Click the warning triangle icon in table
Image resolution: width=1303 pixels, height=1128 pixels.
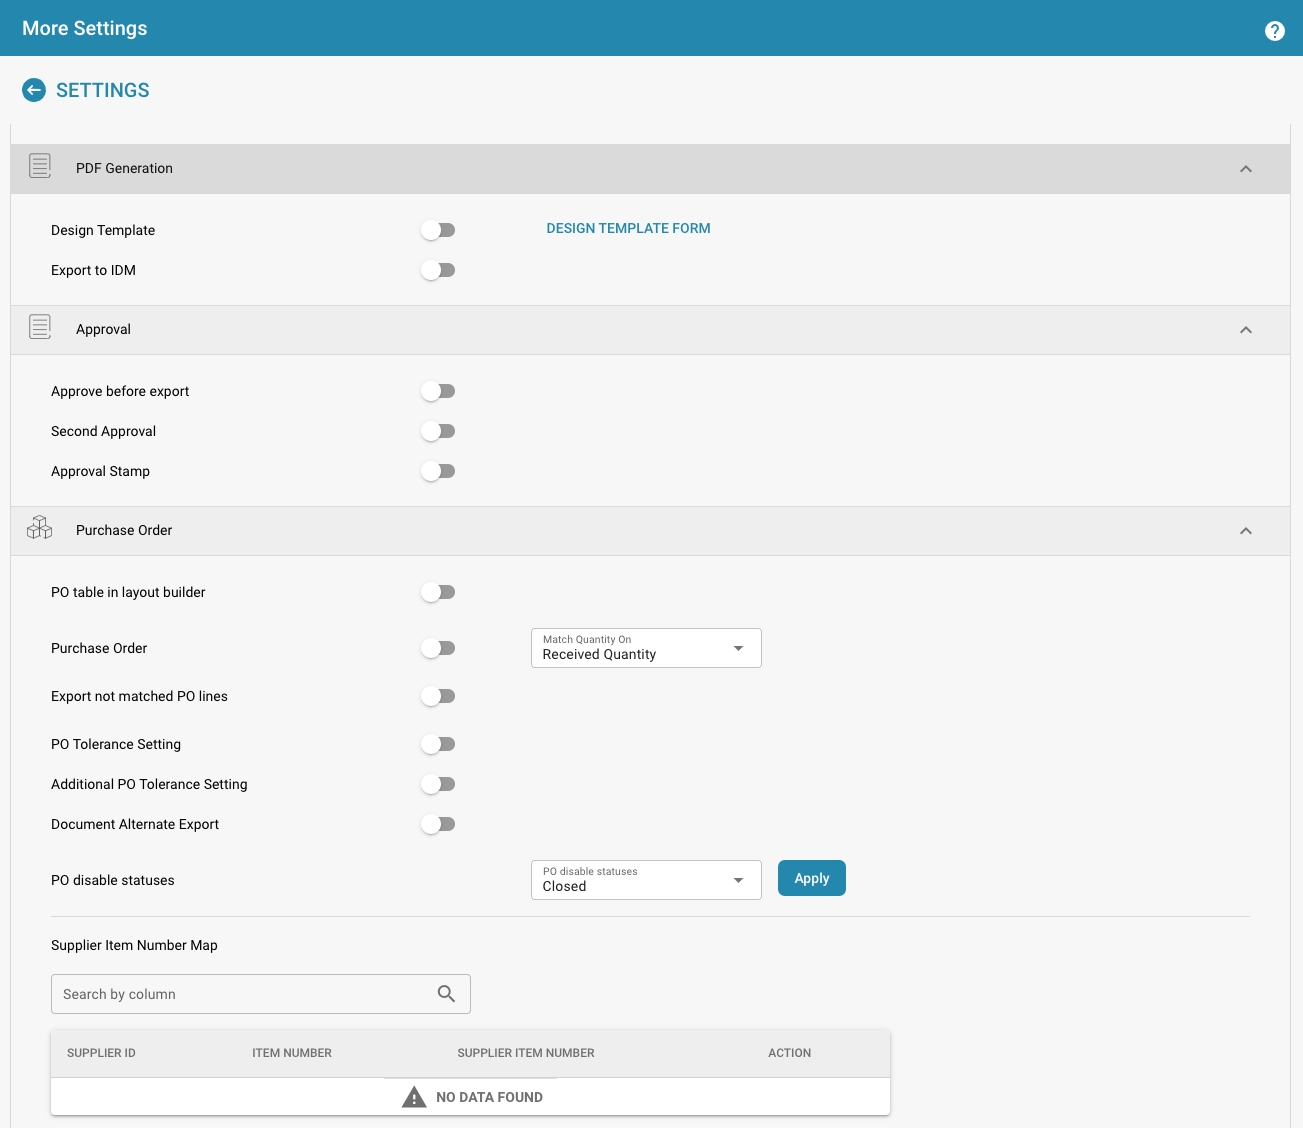414,1098
